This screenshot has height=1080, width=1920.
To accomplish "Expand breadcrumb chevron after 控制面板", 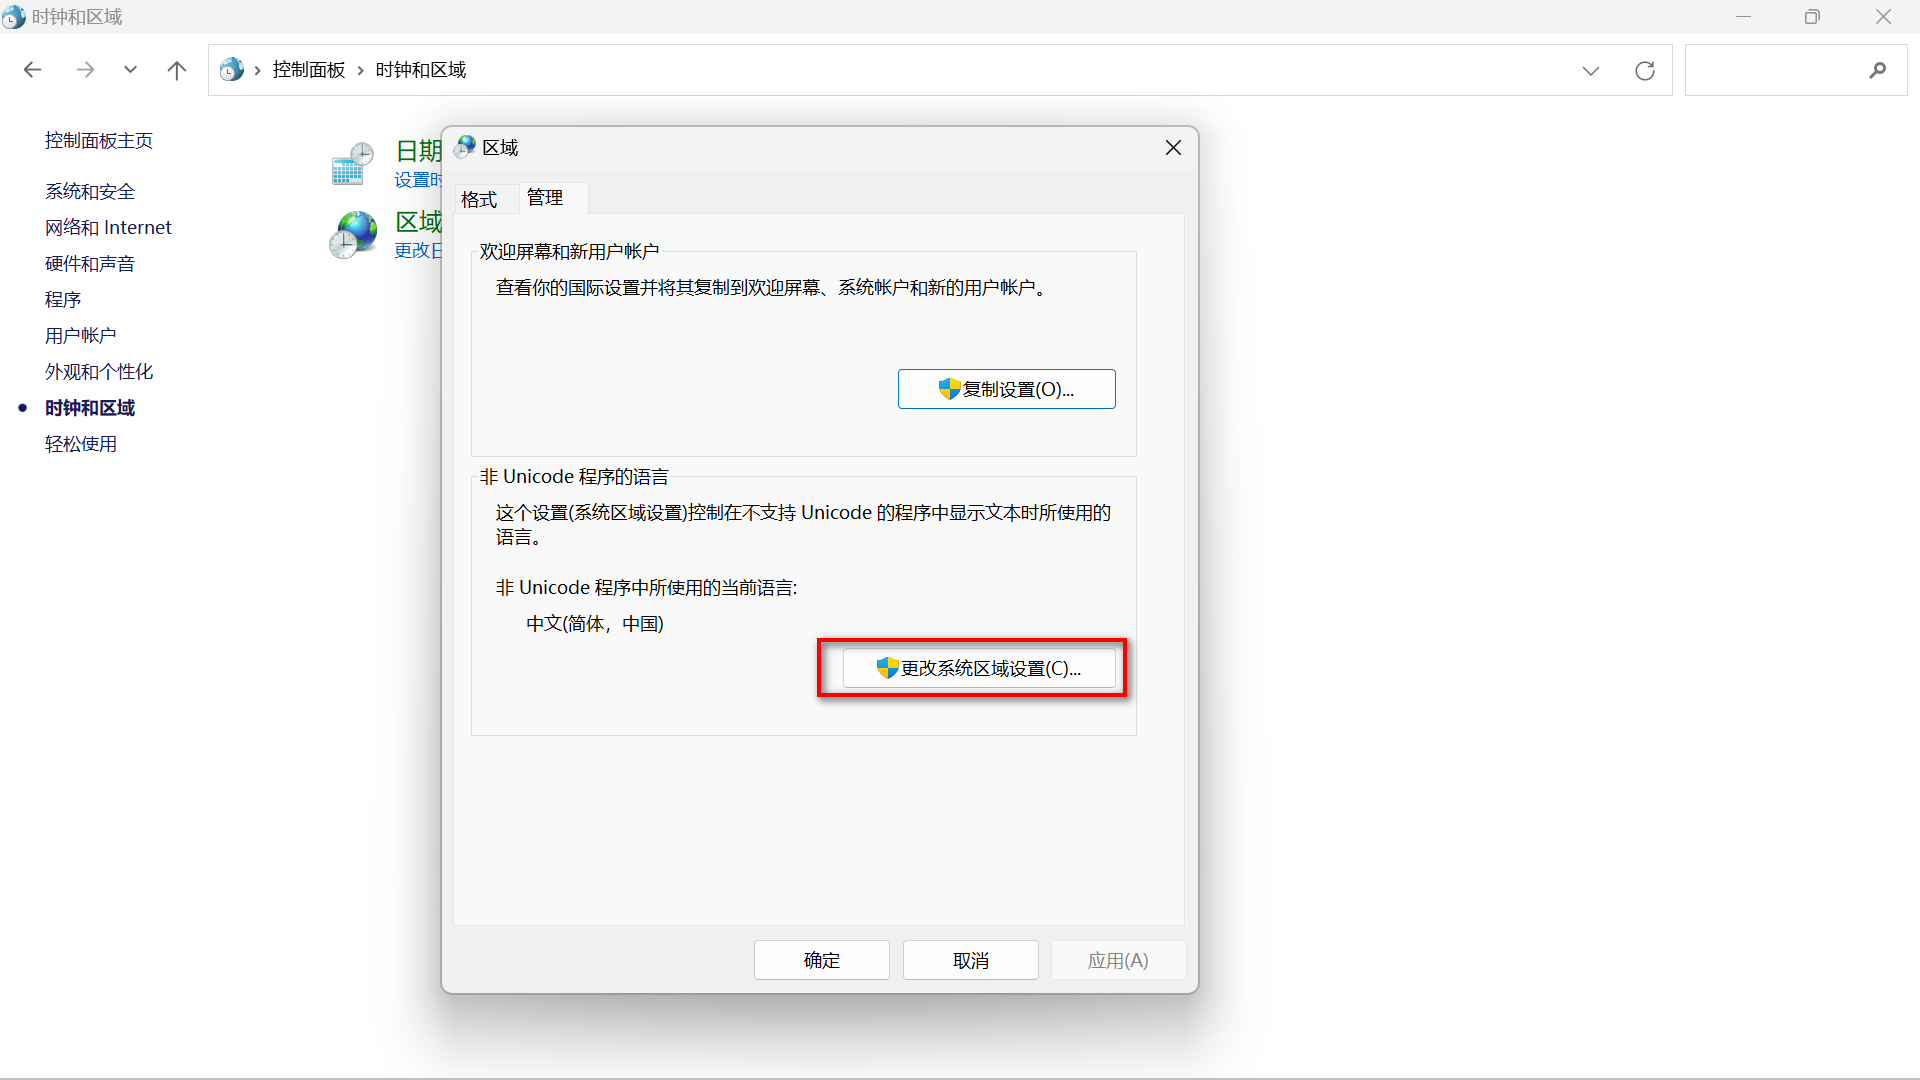I will pyautogui.click(x=360, y=70).
